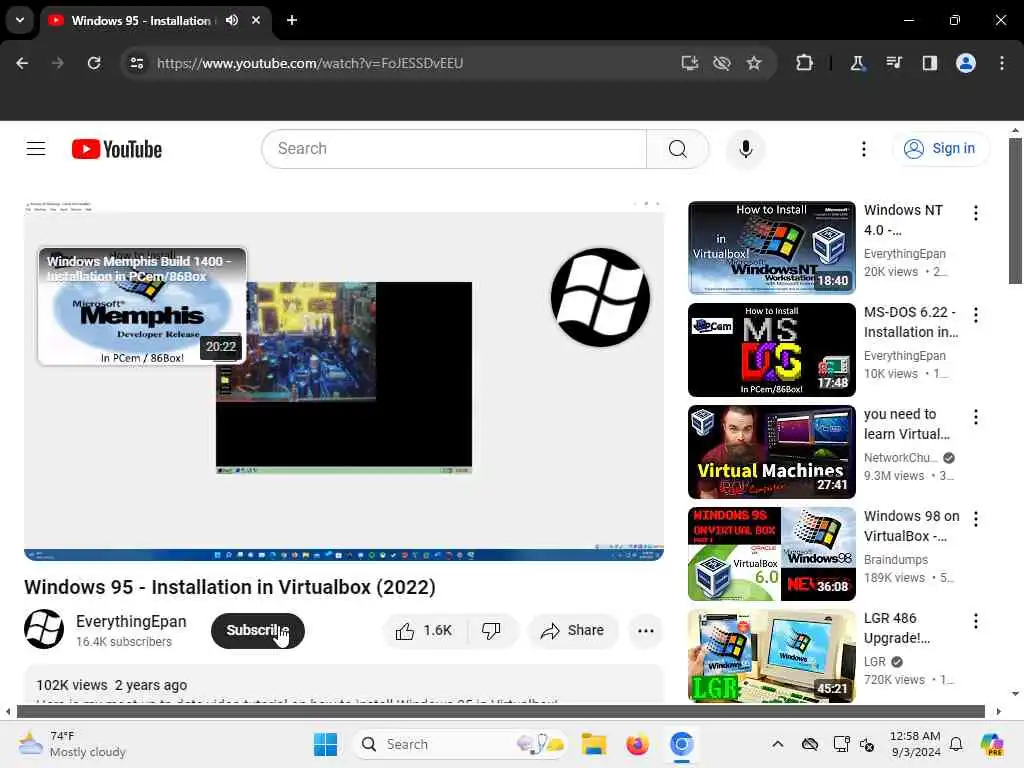Open the Windows Start button

pos(325,744)
